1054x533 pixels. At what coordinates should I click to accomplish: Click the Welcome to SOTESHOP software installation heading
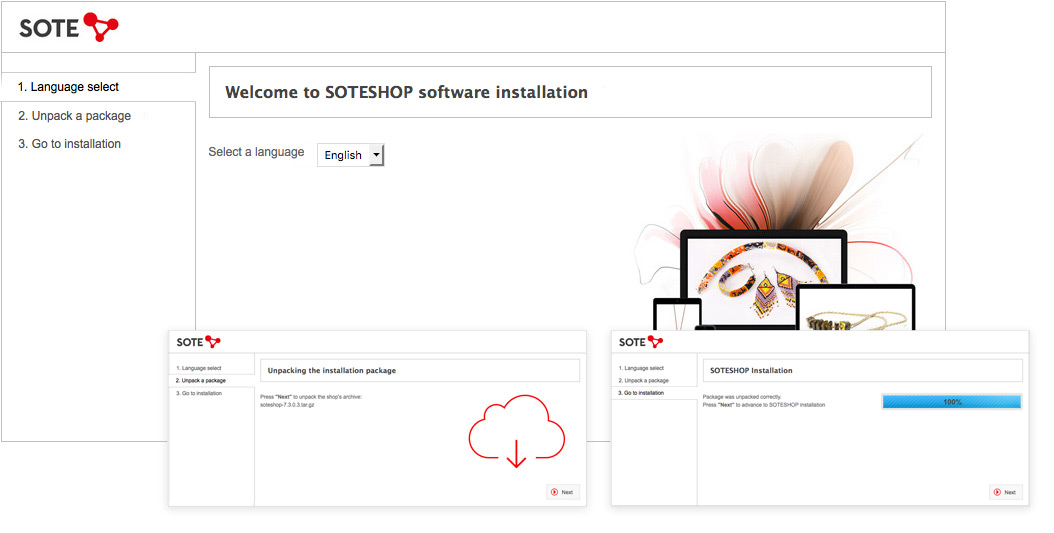click(406, 92)
